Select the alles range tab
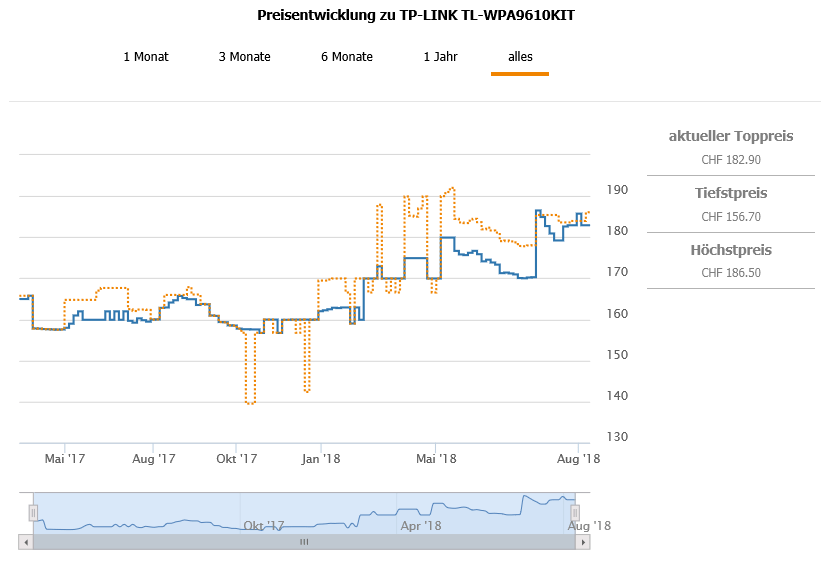The height and width of the screenshot is (563, 821). (520, 57)
